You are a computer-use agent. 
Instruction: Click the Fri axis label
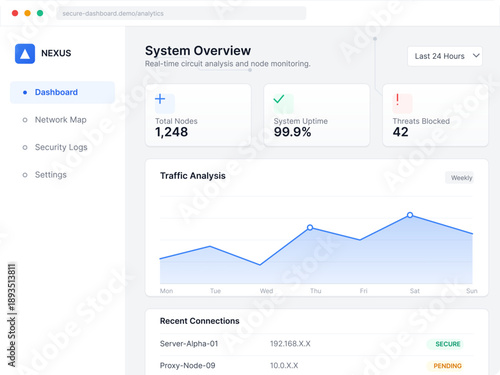pos(364,291)
